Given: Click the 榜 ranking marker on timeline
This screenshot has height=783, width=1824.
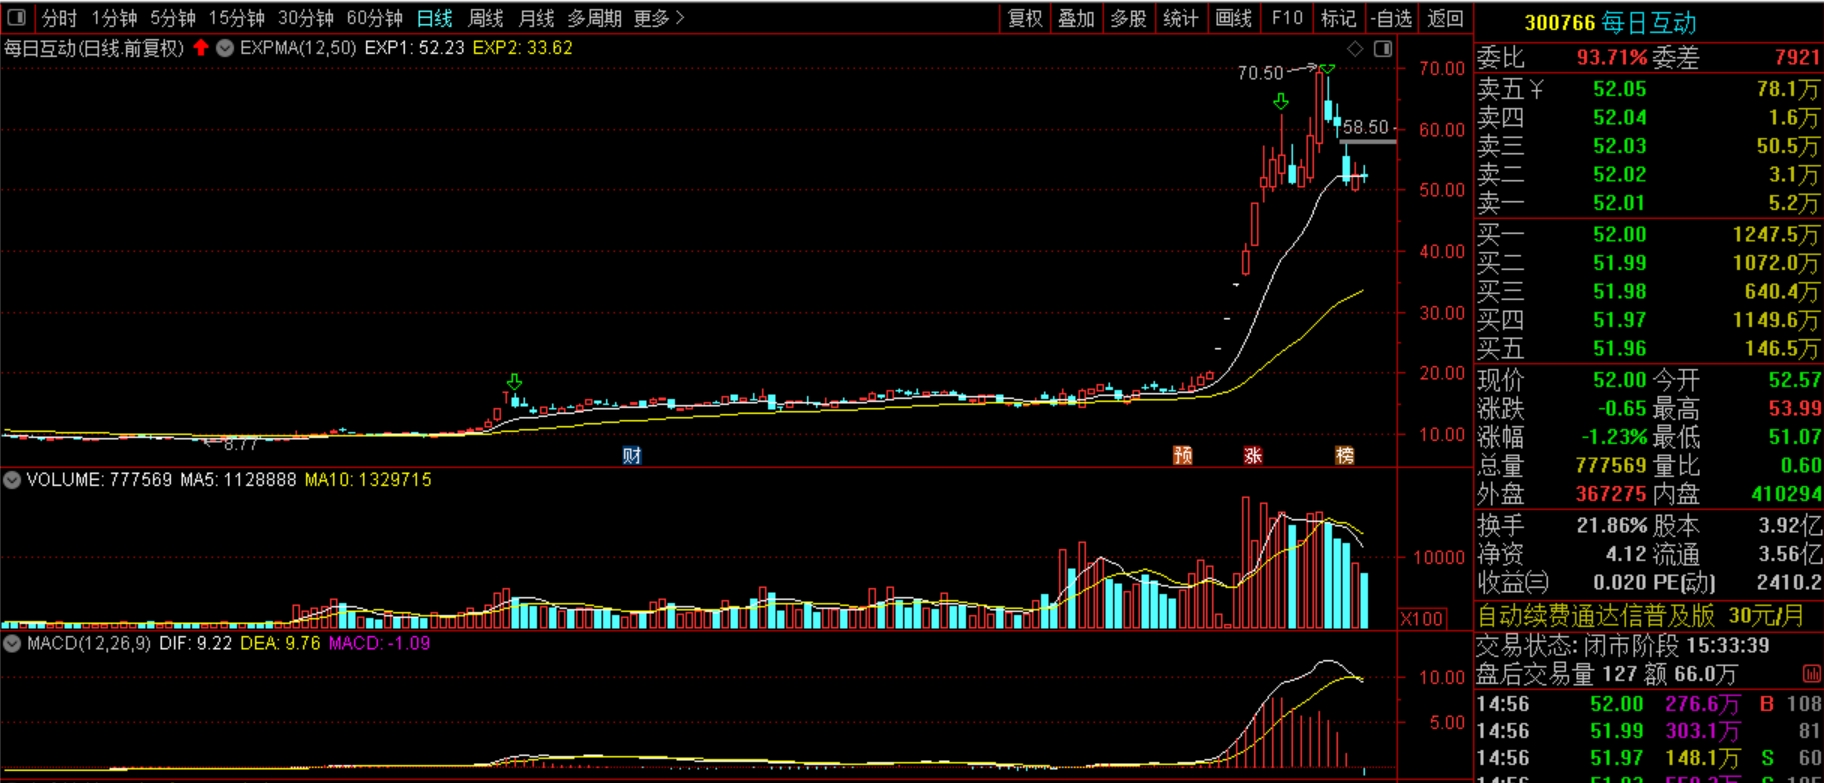Looking at the screenshot, I should (x=1345, y=456).
